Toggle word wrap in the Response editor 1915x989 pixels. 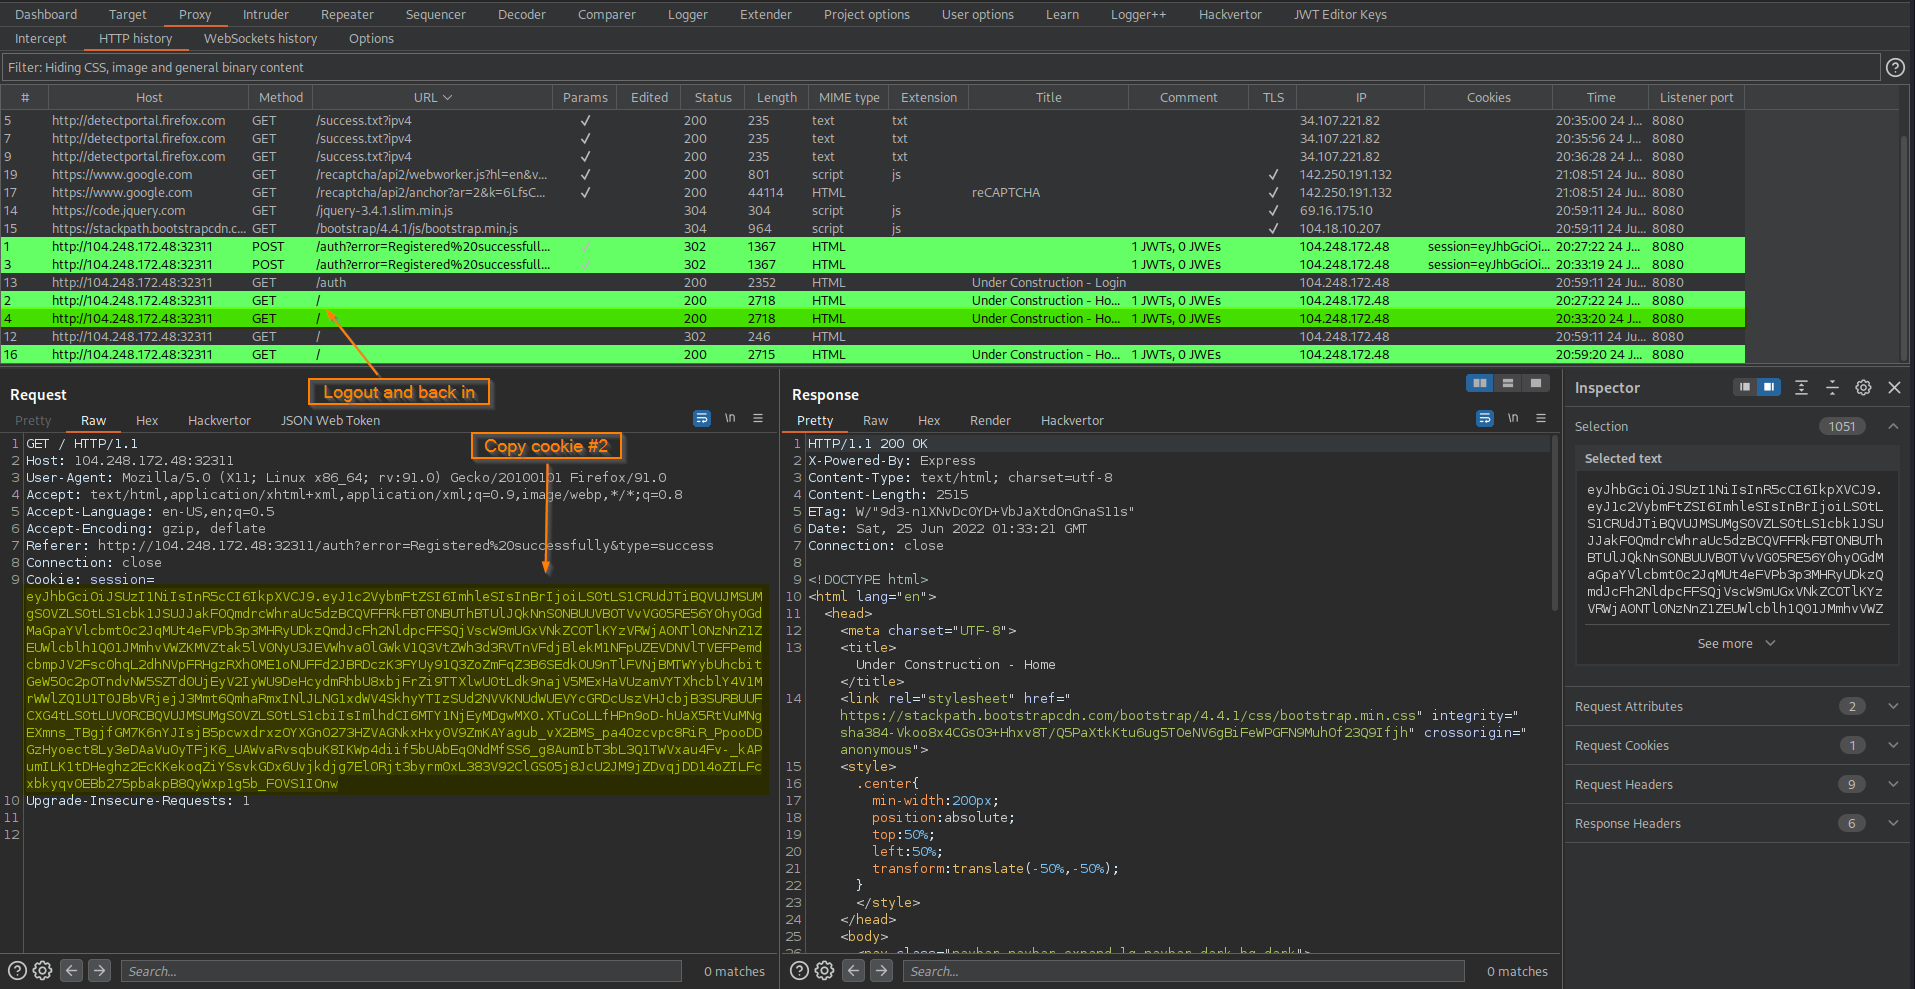click(1485, 418)
